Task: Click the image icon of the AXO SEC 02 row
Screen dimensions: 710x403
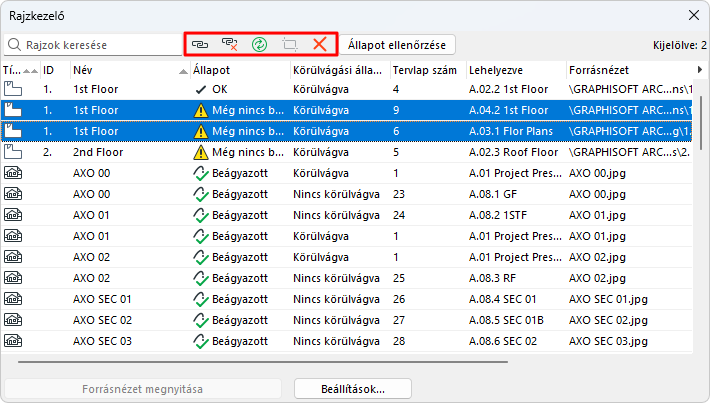Action: [x=13, y=320]
